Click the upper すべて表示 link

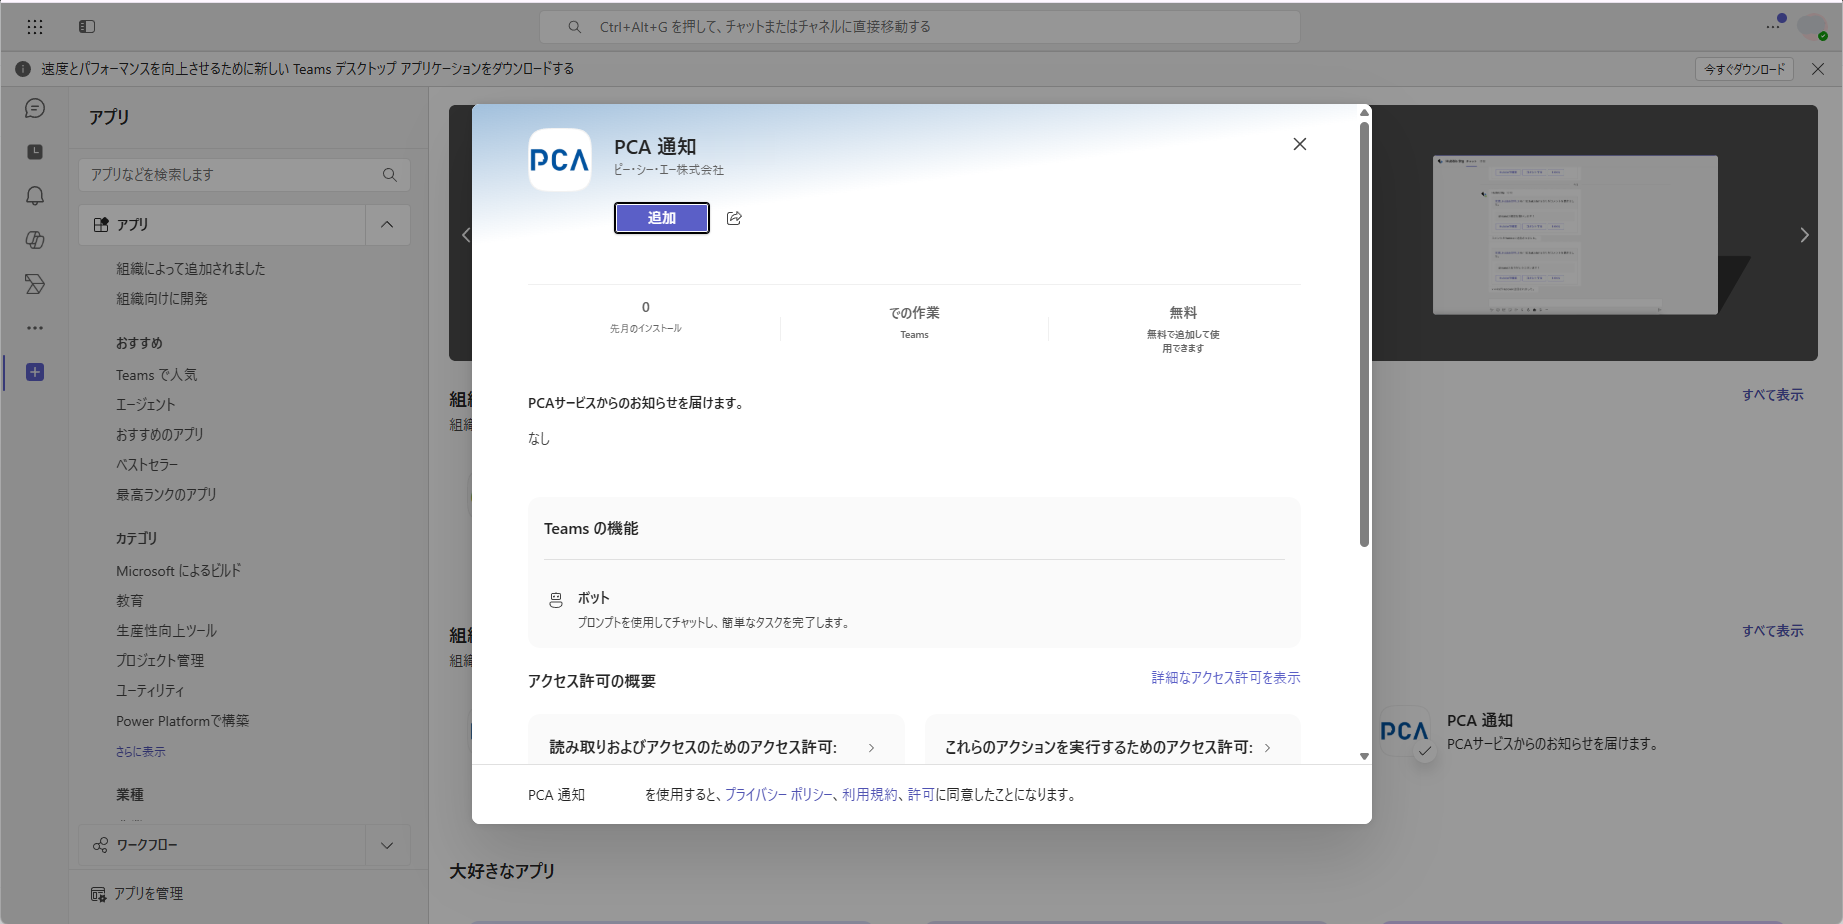coord(1773,395)
